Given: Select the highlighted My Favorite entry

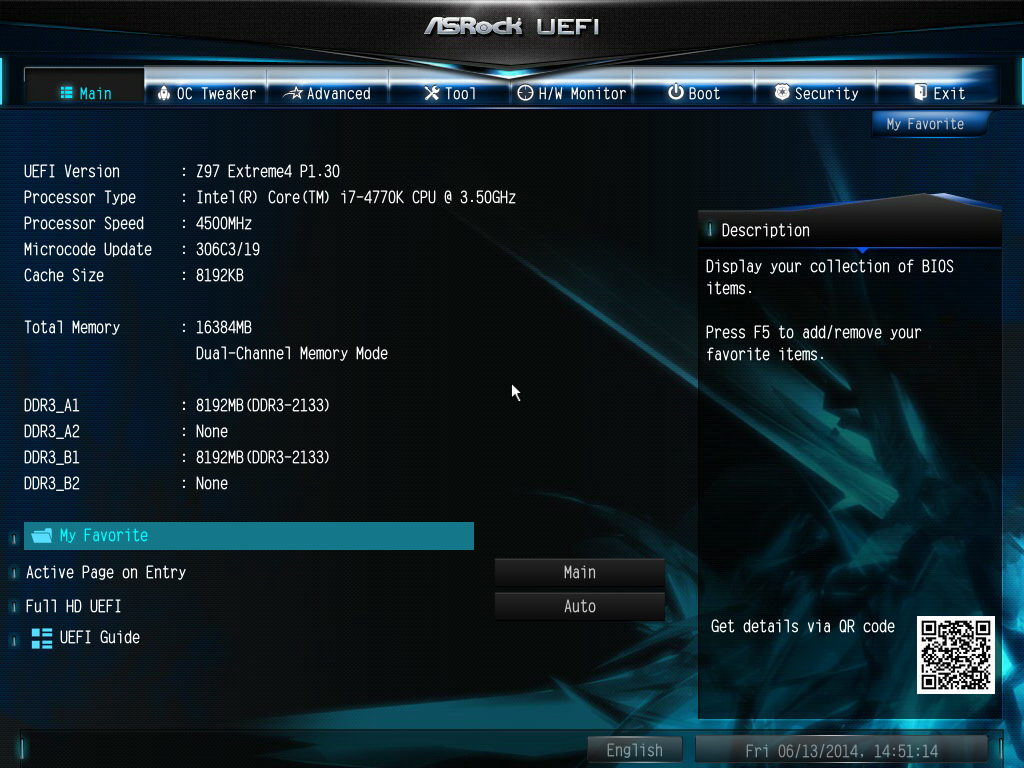Looking at the screenshot, I should coord(248,536).
